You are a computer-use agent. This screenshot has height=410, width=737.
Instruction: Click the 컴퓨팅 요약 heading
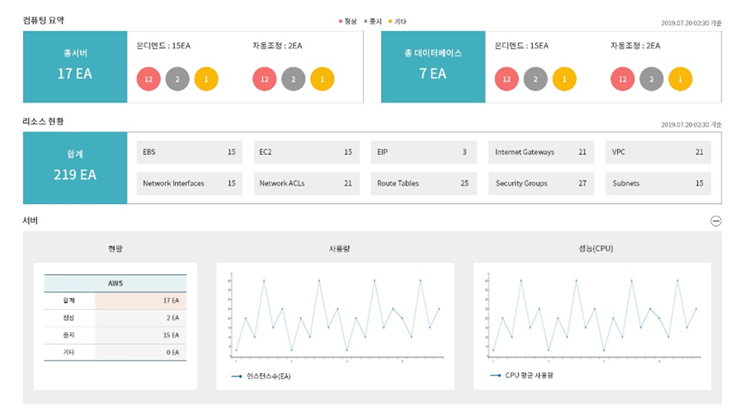click(x=43, y=20)
